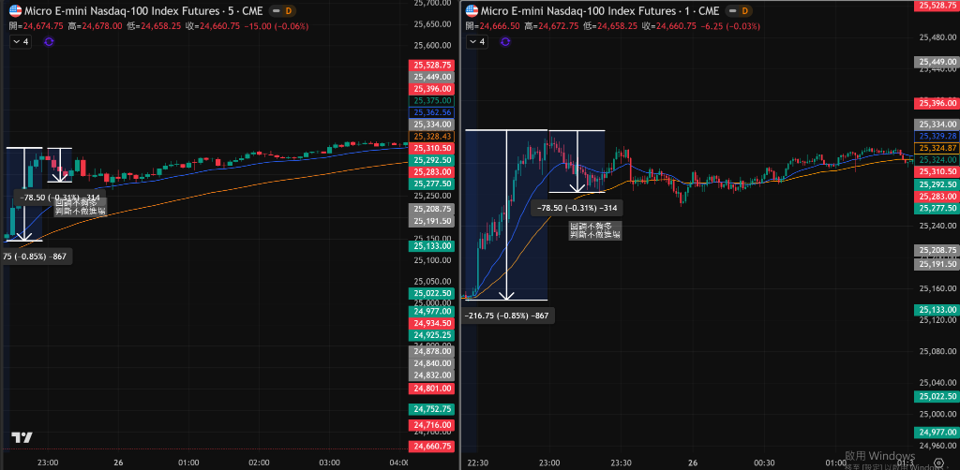Click the arrowhead of the -216.75 measurement in the right chart
The image size is (960, 470).
[507, 296]
